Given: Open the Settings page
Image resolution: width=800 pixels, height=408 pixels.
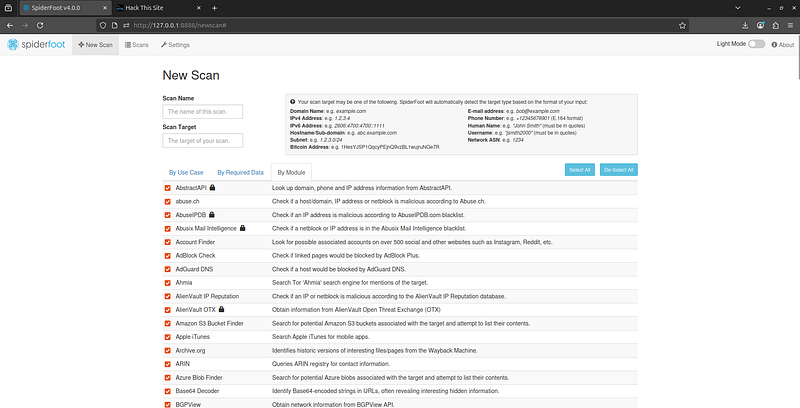Looking at the screenshot, I should click(175, 45).
